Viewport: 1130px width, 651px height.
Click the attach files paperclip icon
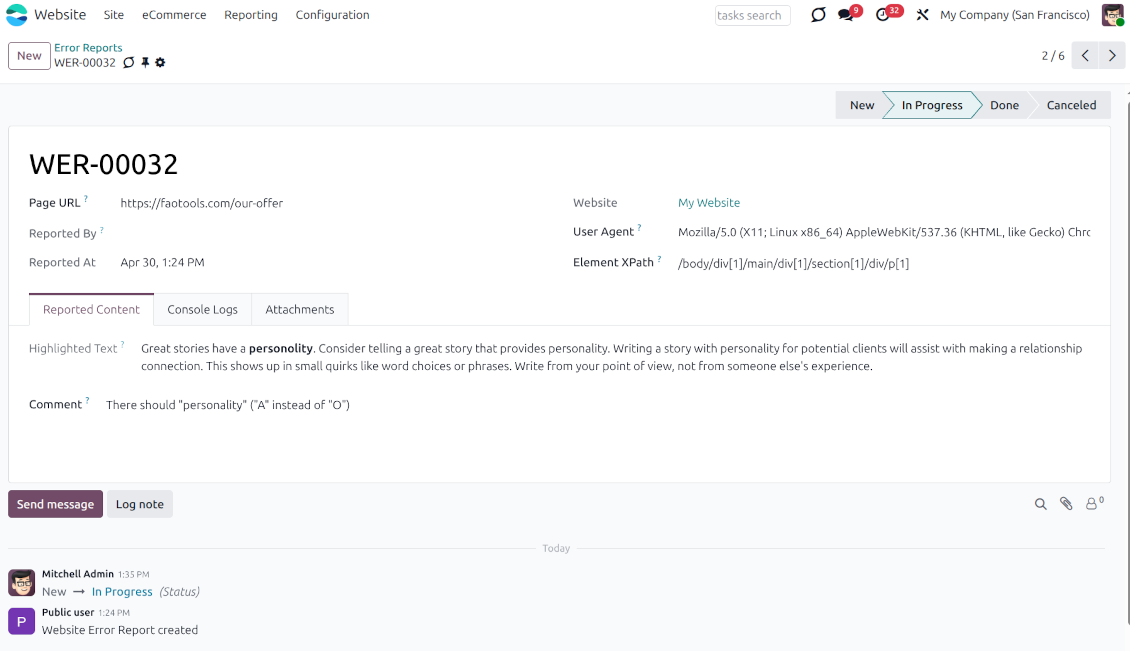click(1066, 503)
